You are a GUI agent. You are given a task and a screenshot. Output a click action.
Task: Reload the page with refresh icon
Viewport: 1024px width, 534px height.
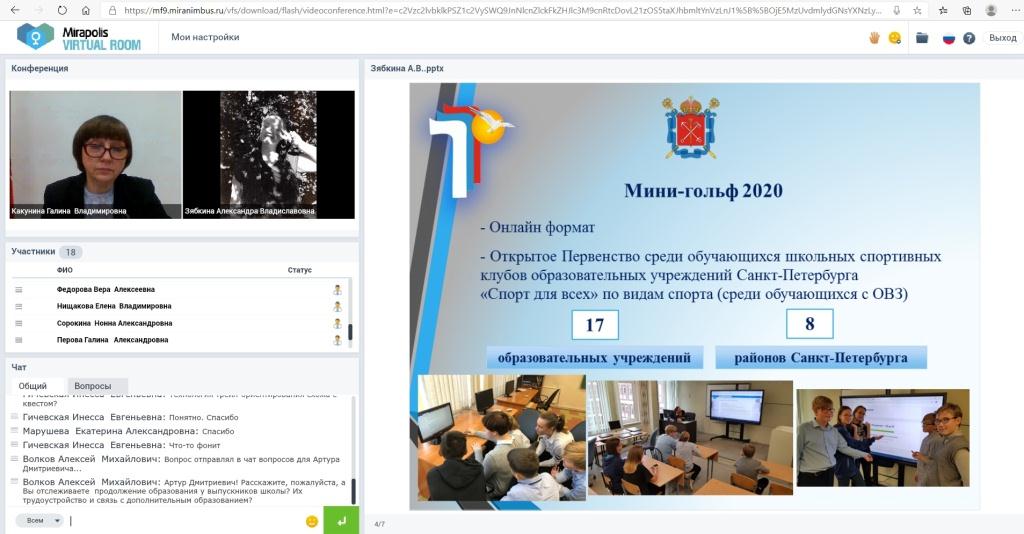(62, 10)
